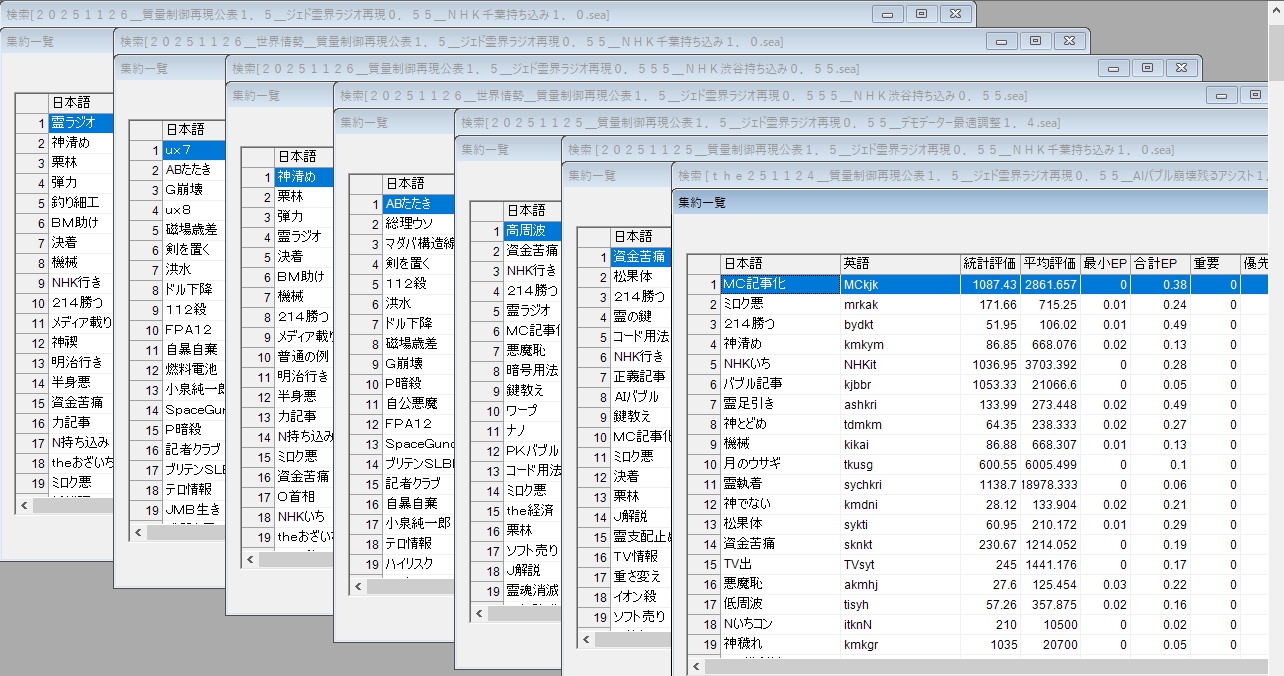Click left scroll arrow under the leftmost list
This screenshot has width=1284, height=676.
pyautogui.click(x=24, y=506)
